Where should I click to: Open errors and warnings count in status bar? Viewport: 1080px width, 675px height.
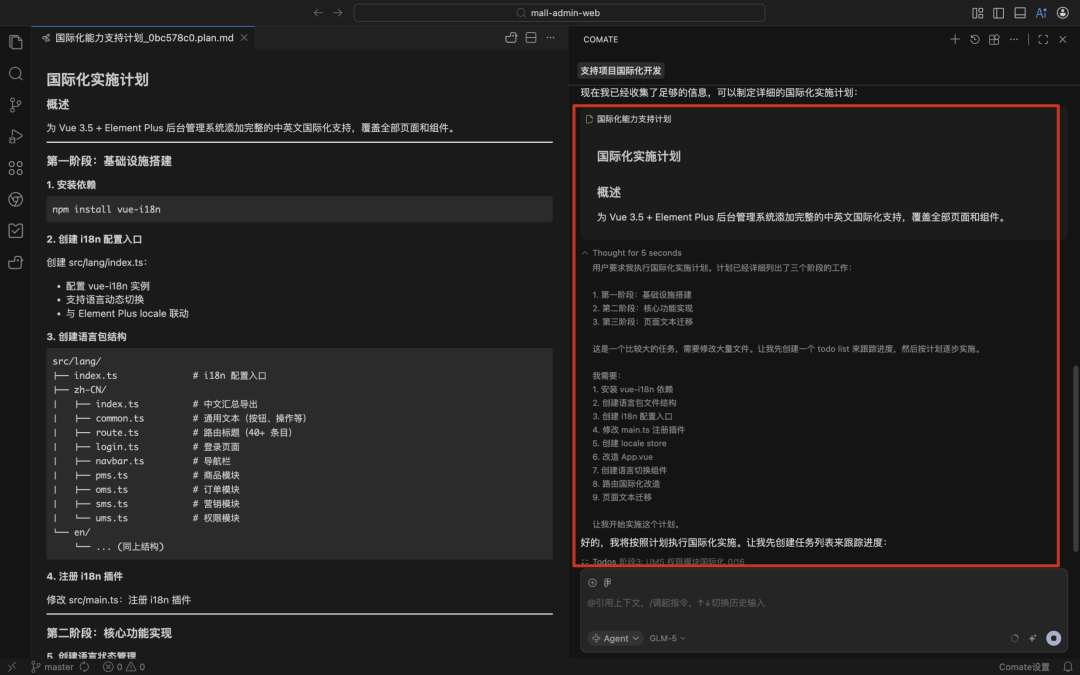pos(124,667)
